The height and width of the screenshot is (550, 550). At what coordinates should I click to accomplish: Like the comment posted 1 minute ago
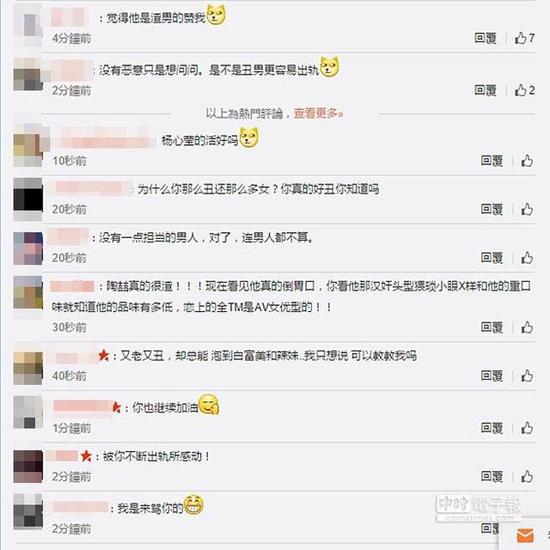(527, 428)
